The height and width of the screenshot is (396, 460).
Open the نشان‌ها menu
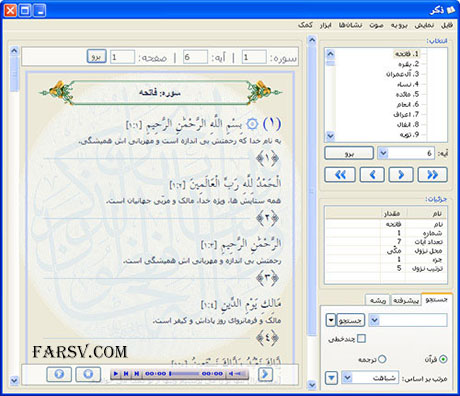pyautogui.click(x=350, y=25)
